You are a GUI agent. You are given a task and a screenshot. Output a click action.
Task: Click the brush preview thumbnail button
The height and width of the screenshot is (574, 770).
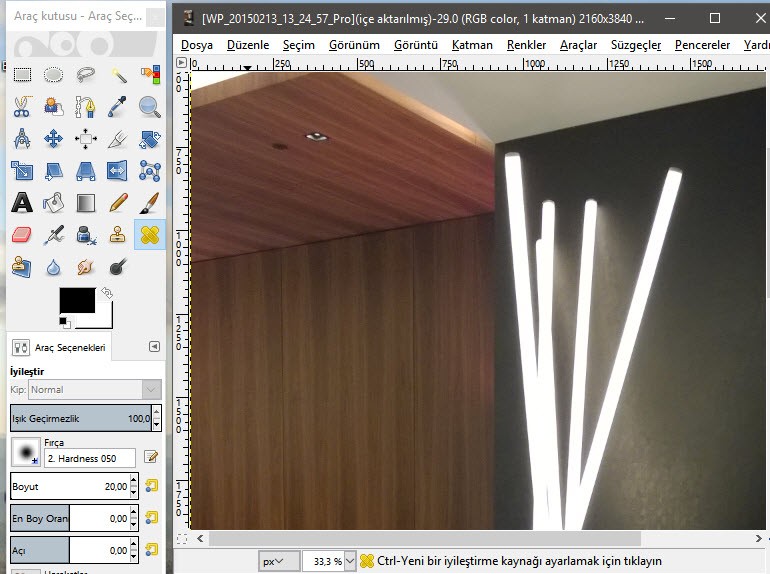coord(25,455)
